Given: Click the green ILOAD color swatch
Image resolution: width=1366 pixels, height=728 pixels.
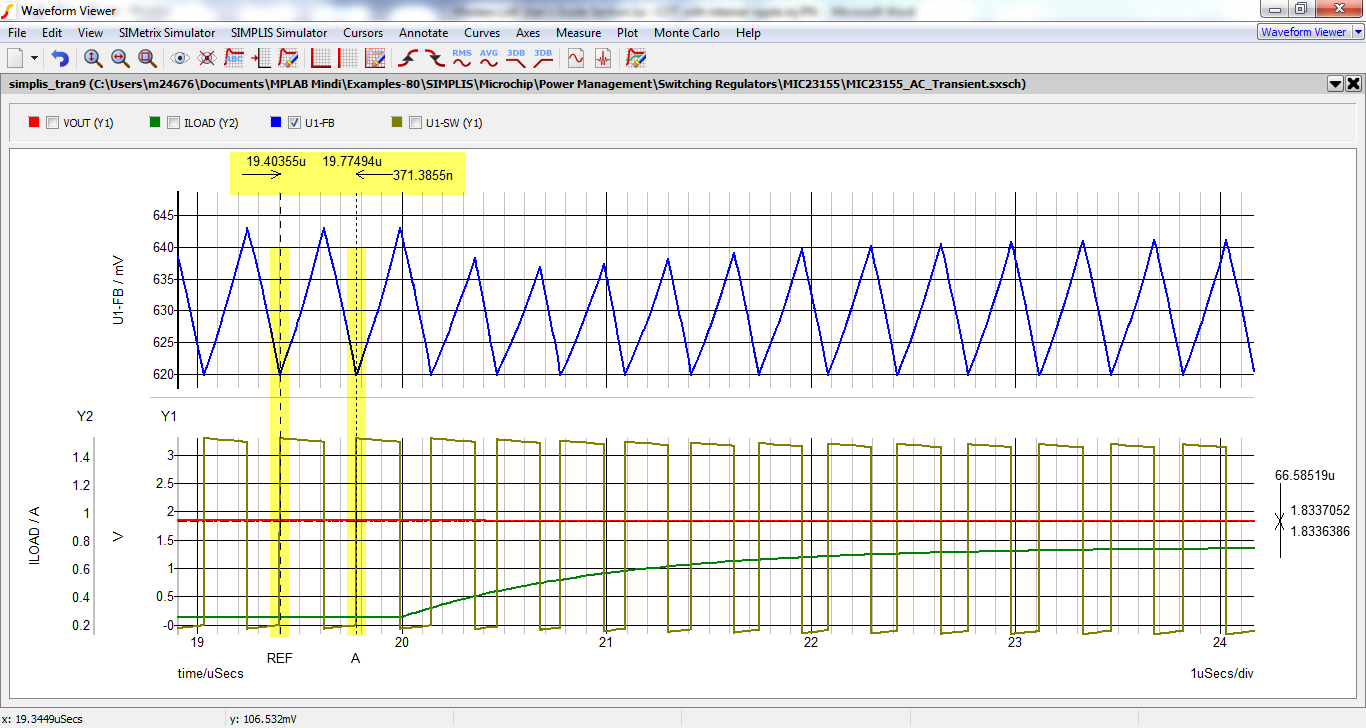Looking at the screenshot, I should [154, 123].
